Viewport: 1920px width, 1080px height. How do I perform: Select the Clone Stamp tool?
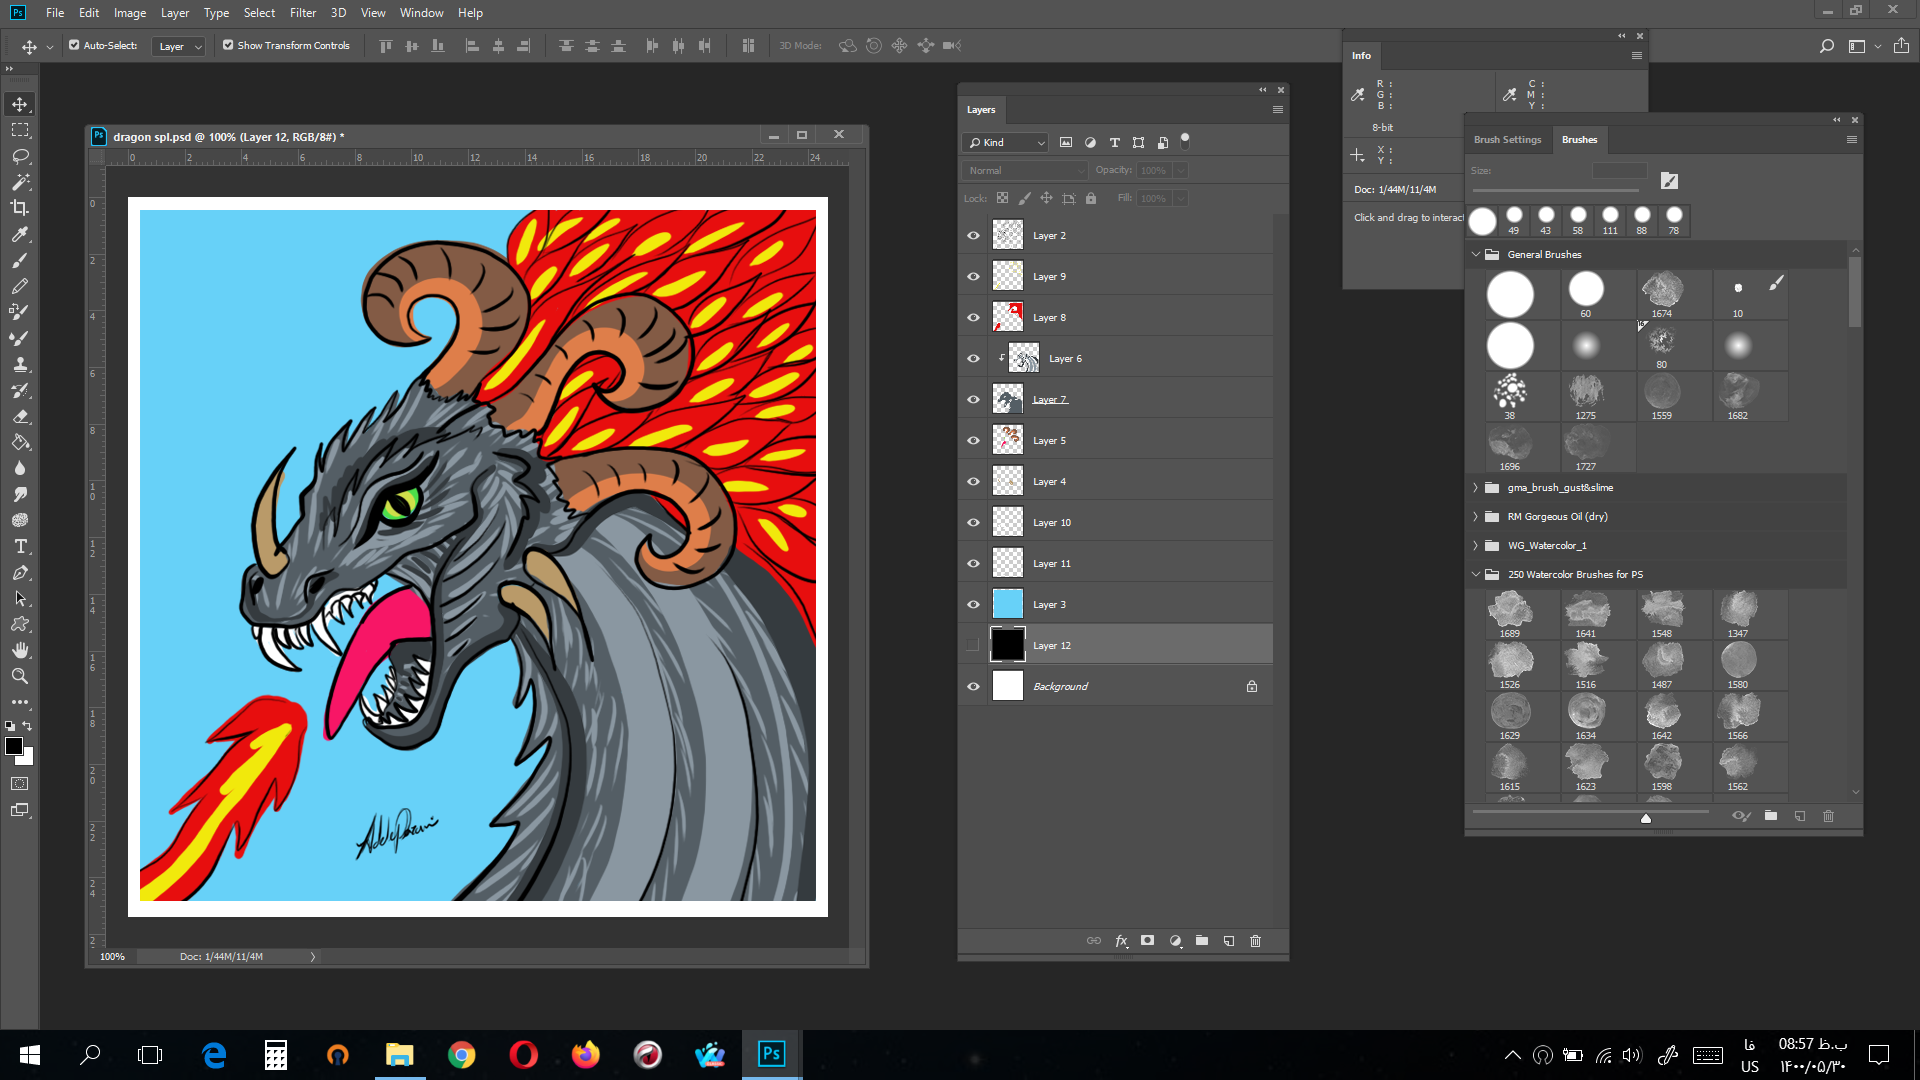point(20,364)
